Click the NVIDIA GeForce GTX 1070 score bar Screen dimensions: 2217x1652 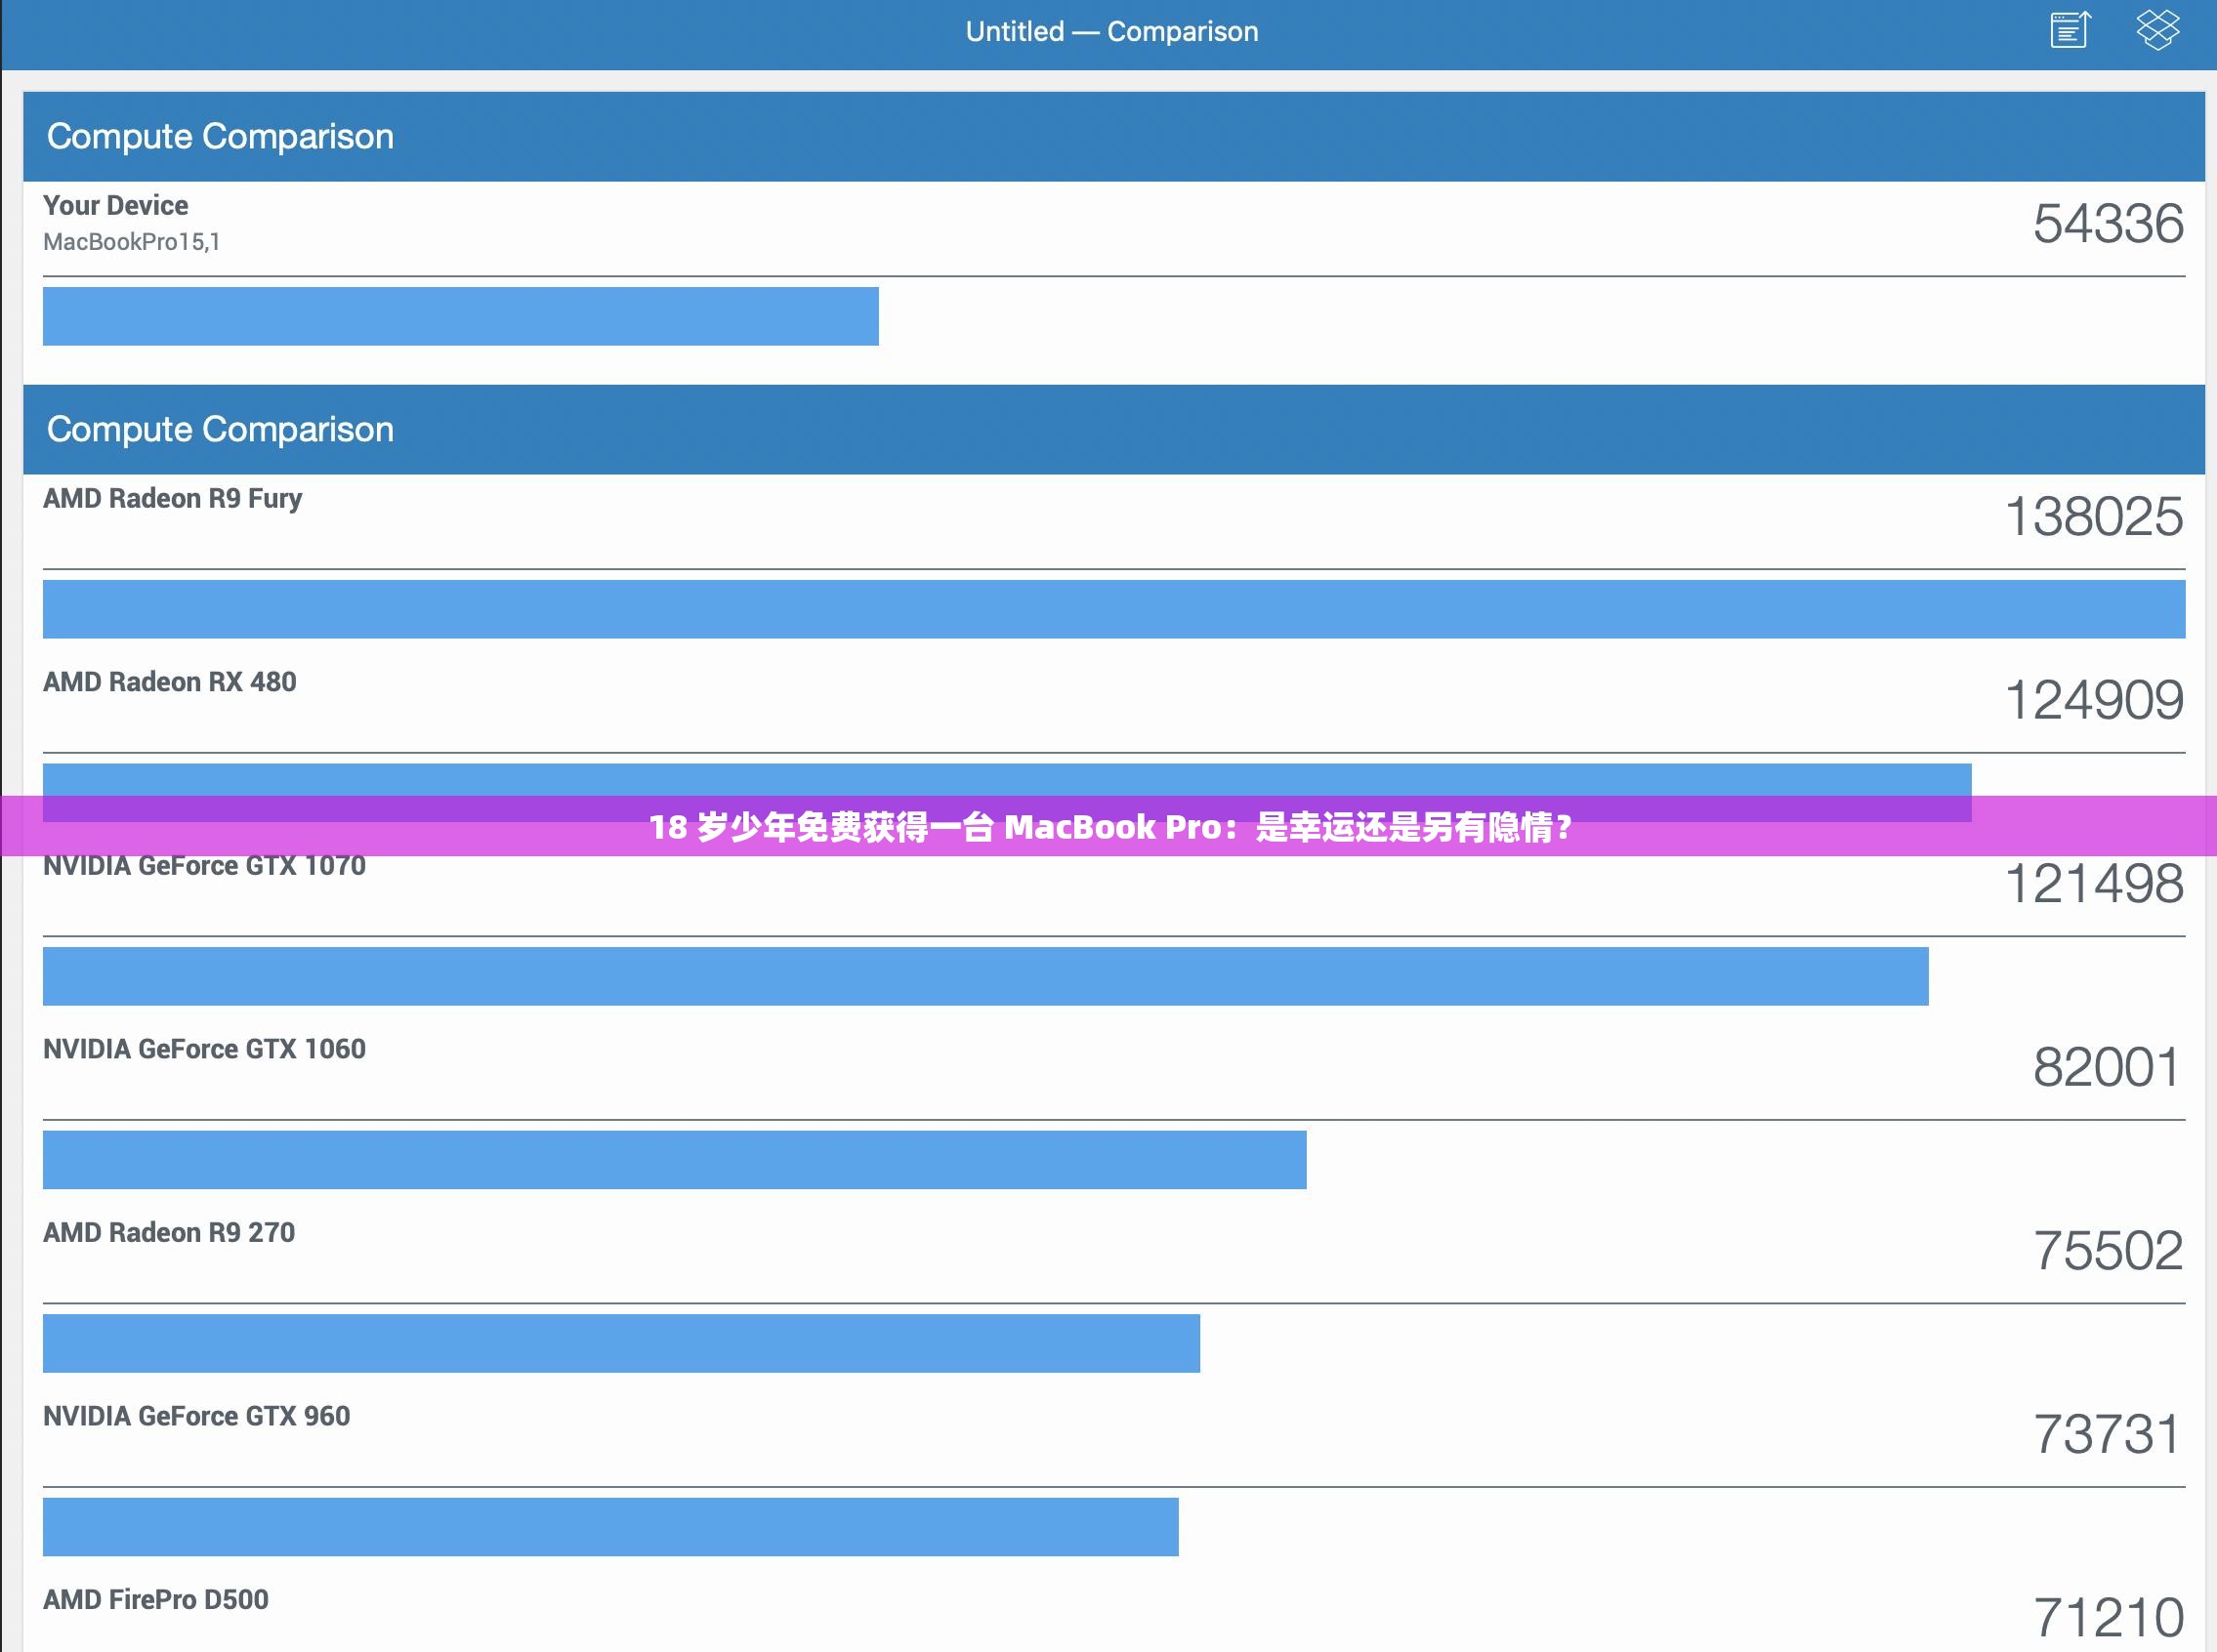click(x=986, y=976)
